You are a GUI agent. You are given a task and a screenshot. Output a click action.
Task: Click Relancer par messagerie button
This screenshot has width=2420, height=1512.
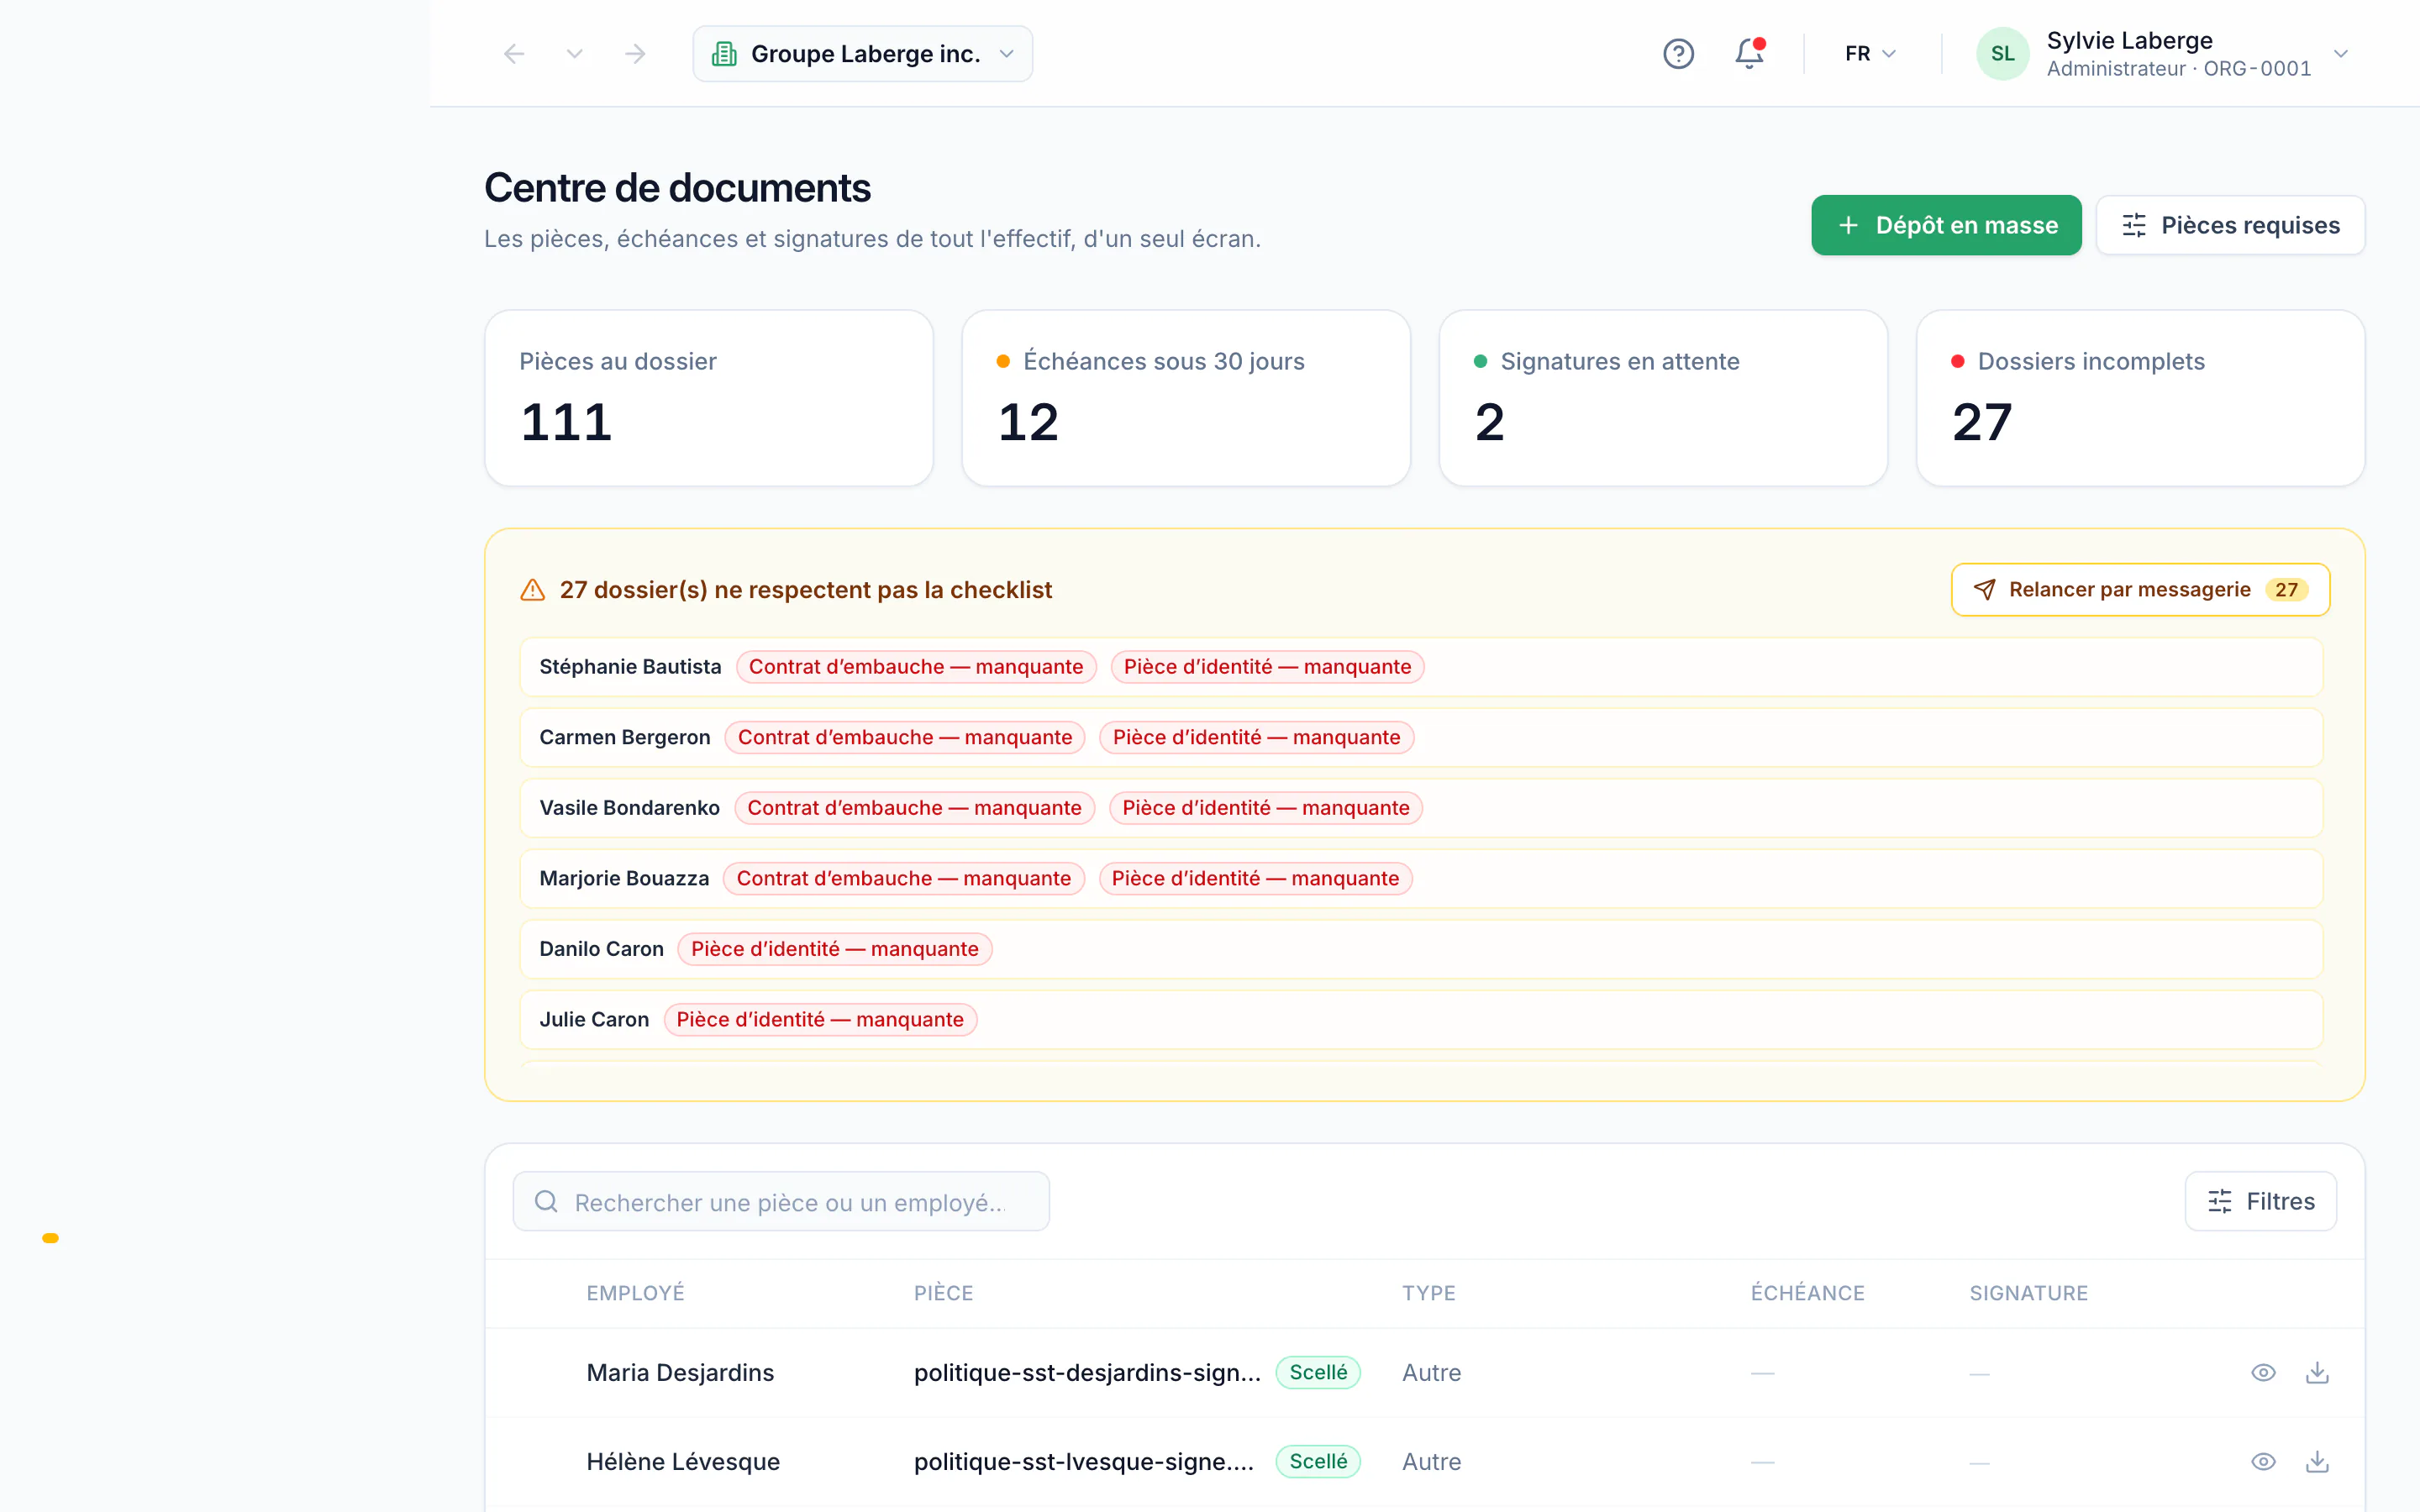click(x=2140, y=590)
